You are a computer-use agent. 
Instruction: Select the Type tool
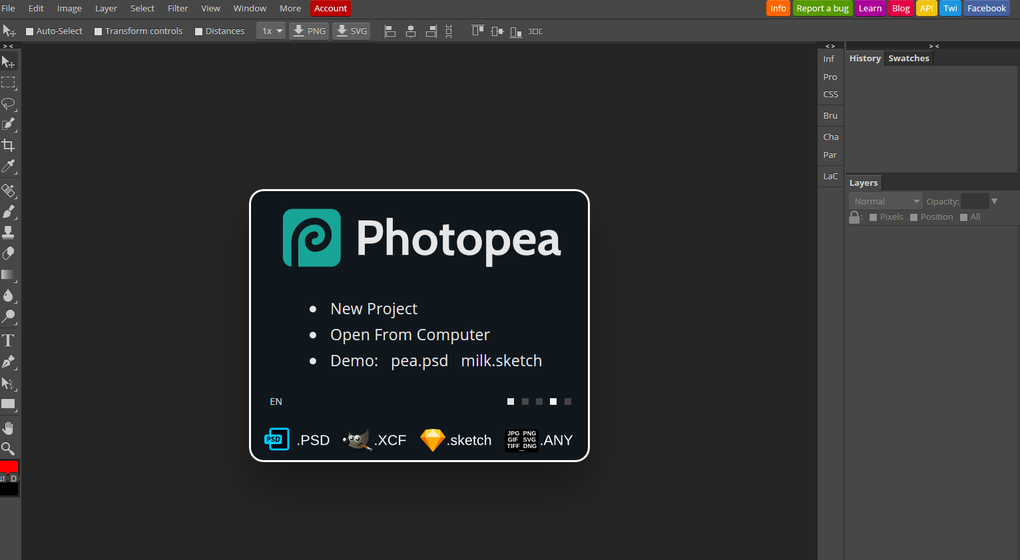pyautogui.click(x=8, y=340)
